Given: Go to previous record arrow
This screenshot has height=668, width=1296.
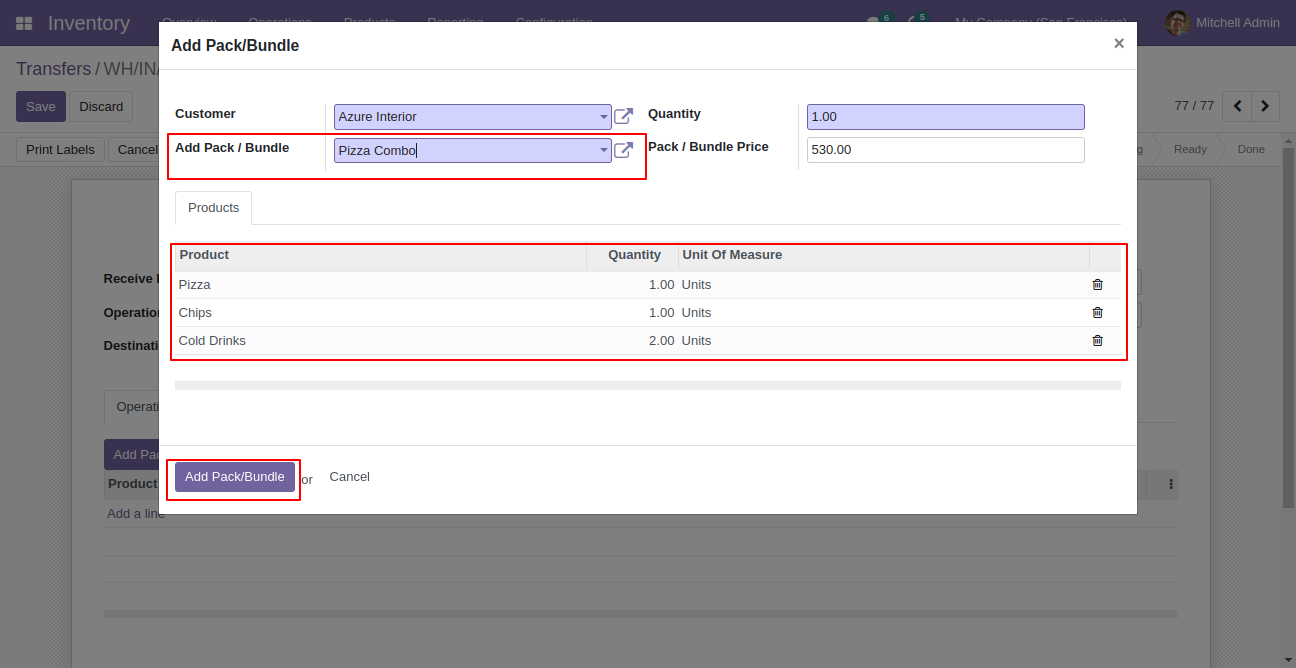Looking at the screenshot, I should [1237, 105].
